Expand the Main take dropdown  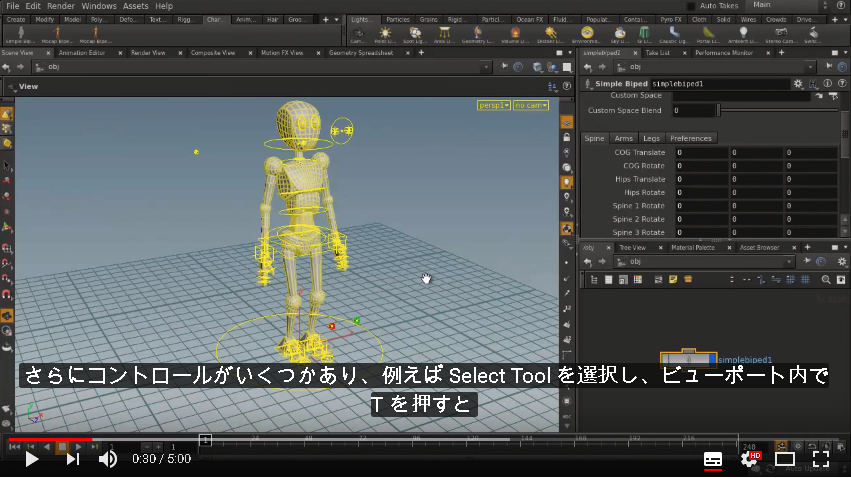(x=789, y=5)
